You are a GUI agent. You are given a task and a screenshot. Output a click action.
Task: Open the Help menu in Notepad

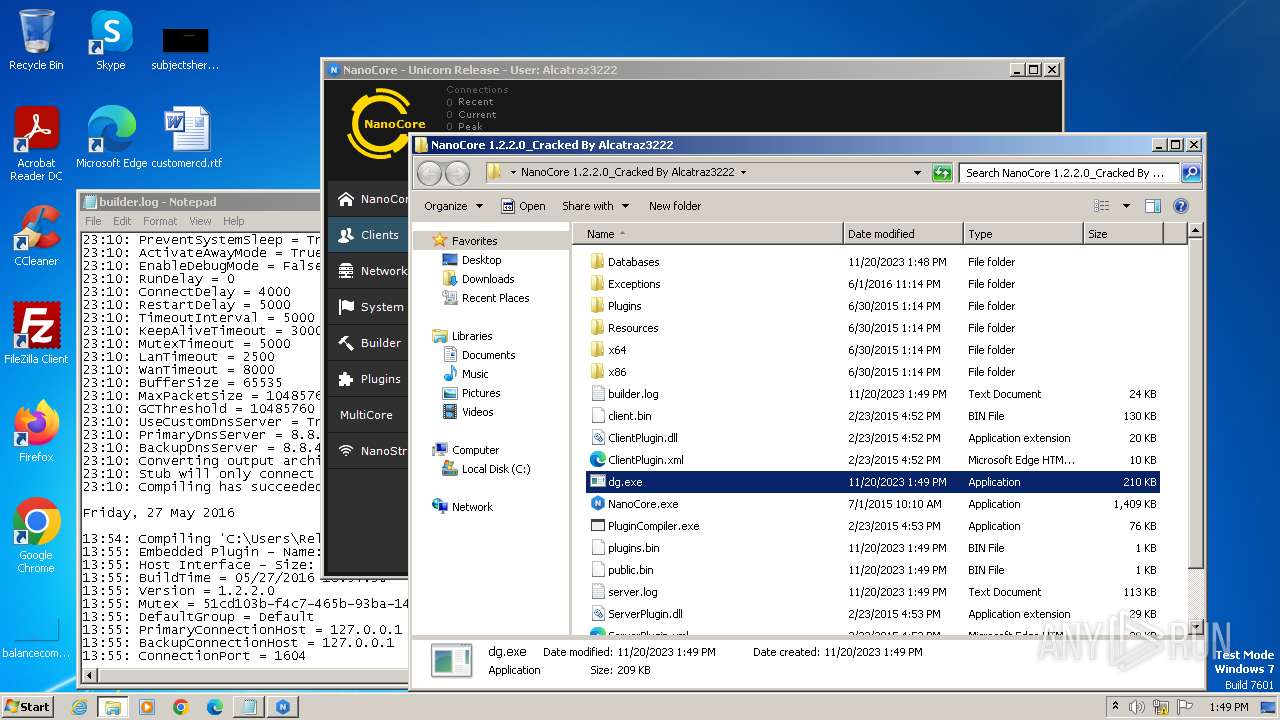tap(233, 221)
